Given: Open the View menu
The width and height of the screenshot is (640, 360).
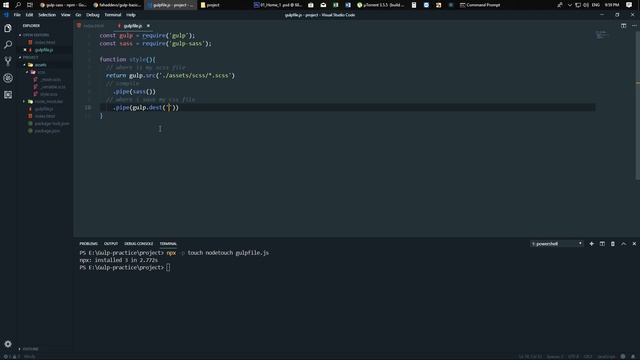Looking at the screenshot, I should pyautogui.click(x=65, y=15).
